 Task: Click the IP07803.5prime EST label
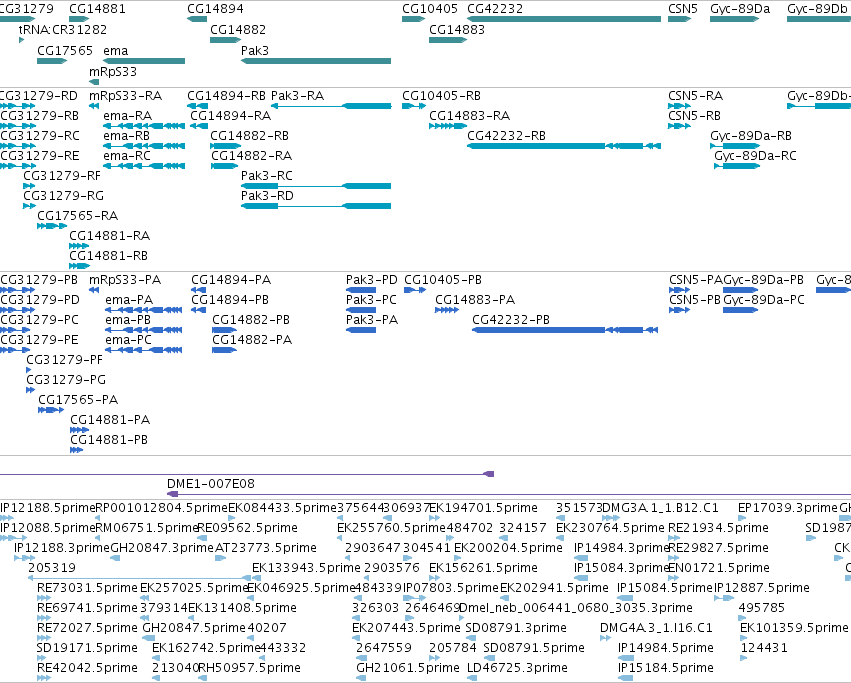click(450, 588)
